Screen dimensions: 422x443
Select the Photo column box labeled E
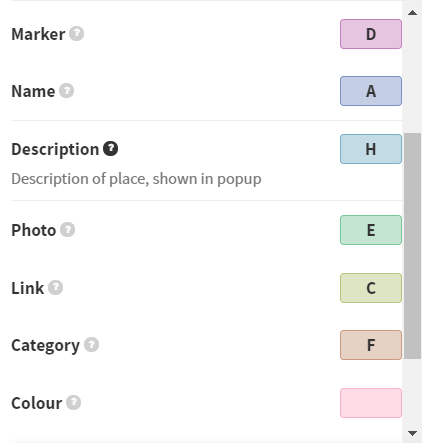pyautogui.click(x=371, y=230)
